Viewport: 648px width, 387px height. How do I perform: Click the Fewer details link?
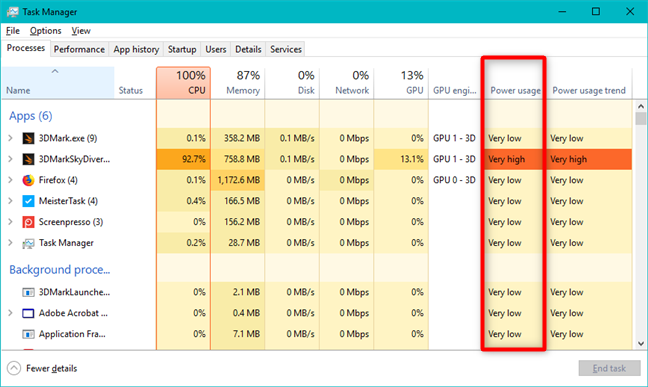[51, 368]
